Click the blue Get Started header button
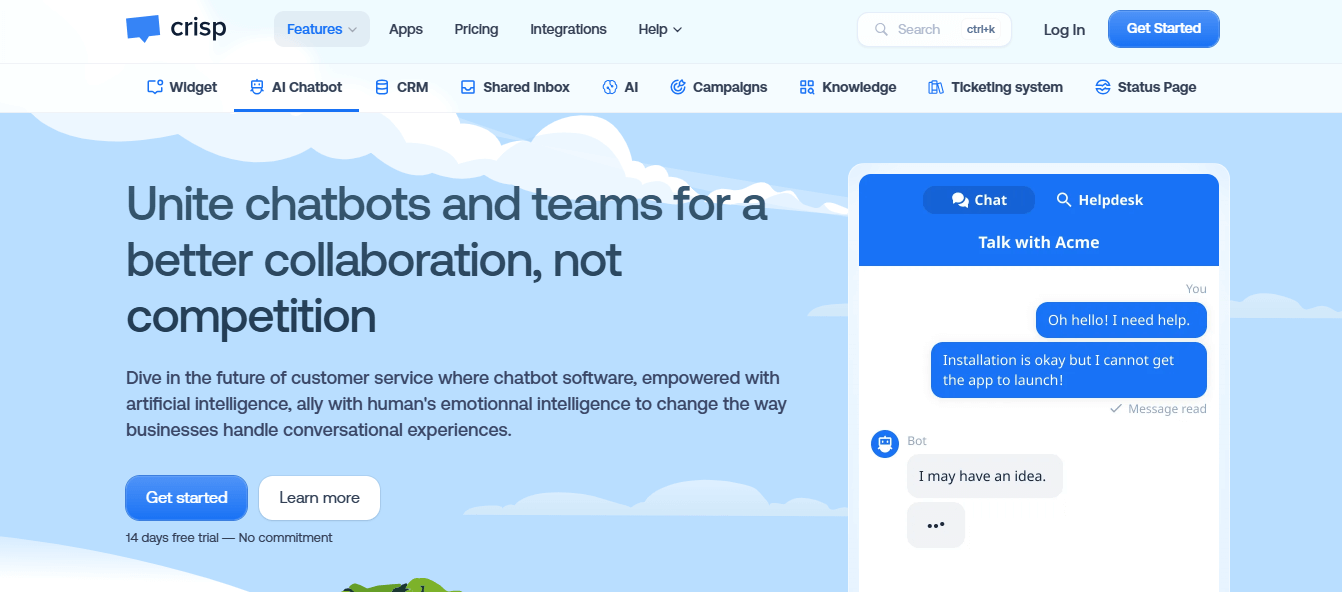This screenshot has height=592, width=1342. pyautogui.click(x=1164, y=29)
